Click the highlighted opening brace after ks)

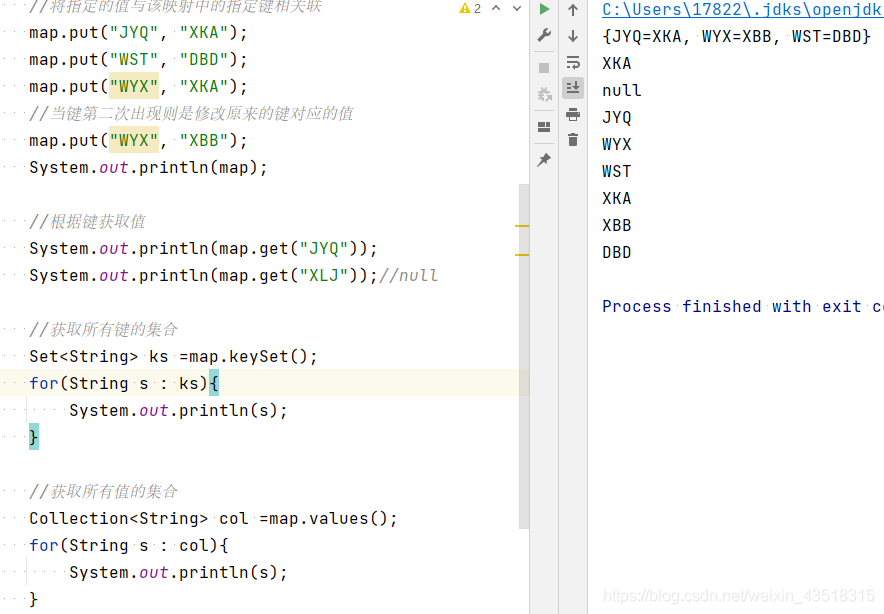point(214,383)
